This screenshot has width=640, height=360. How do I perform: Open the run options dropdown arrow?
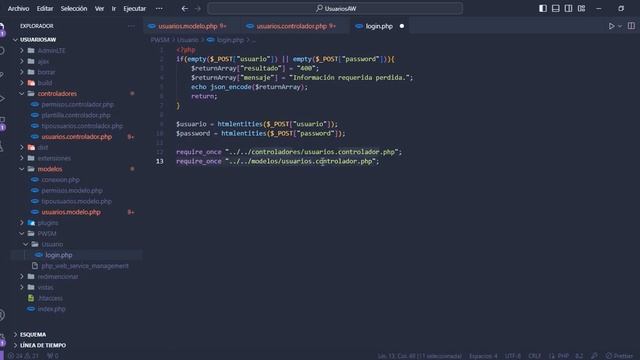click(620, 26)
